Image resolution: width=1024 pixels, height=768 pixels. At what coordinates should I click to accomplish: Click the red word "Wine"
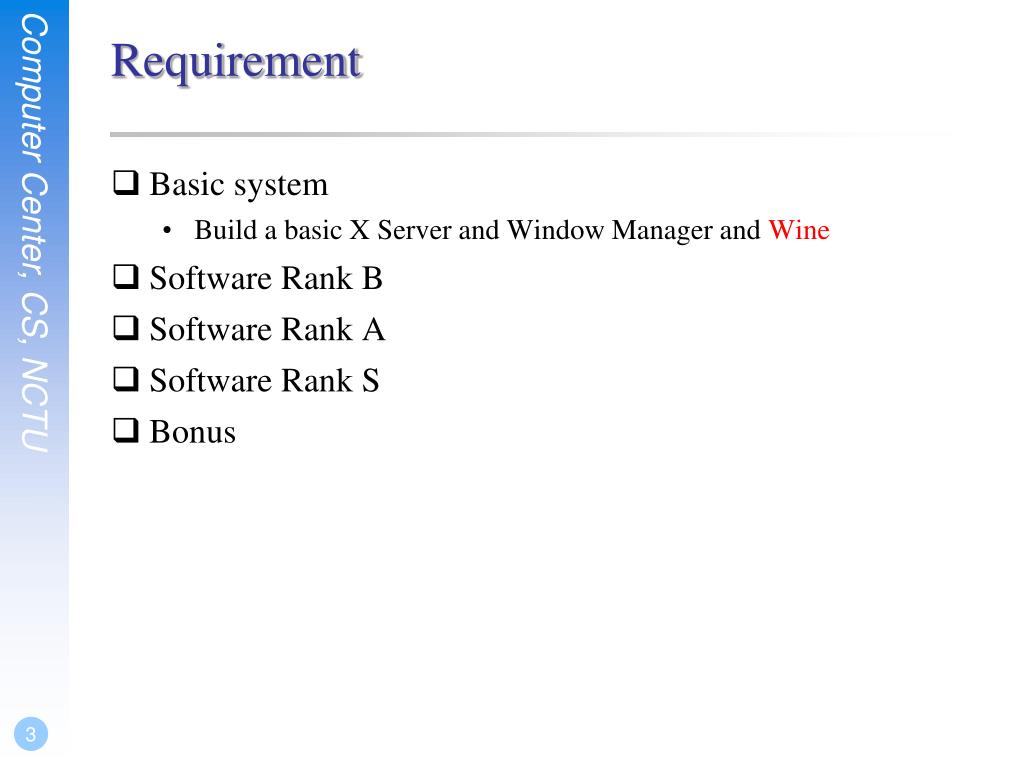pyautogui.click(x=799, y=230)
